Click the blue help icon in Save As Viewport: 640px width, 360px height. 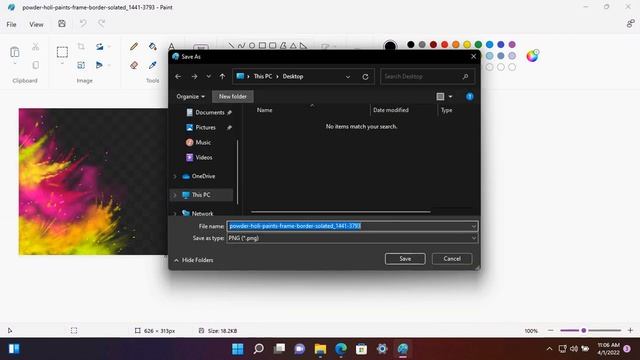click(x=470, y=96)
